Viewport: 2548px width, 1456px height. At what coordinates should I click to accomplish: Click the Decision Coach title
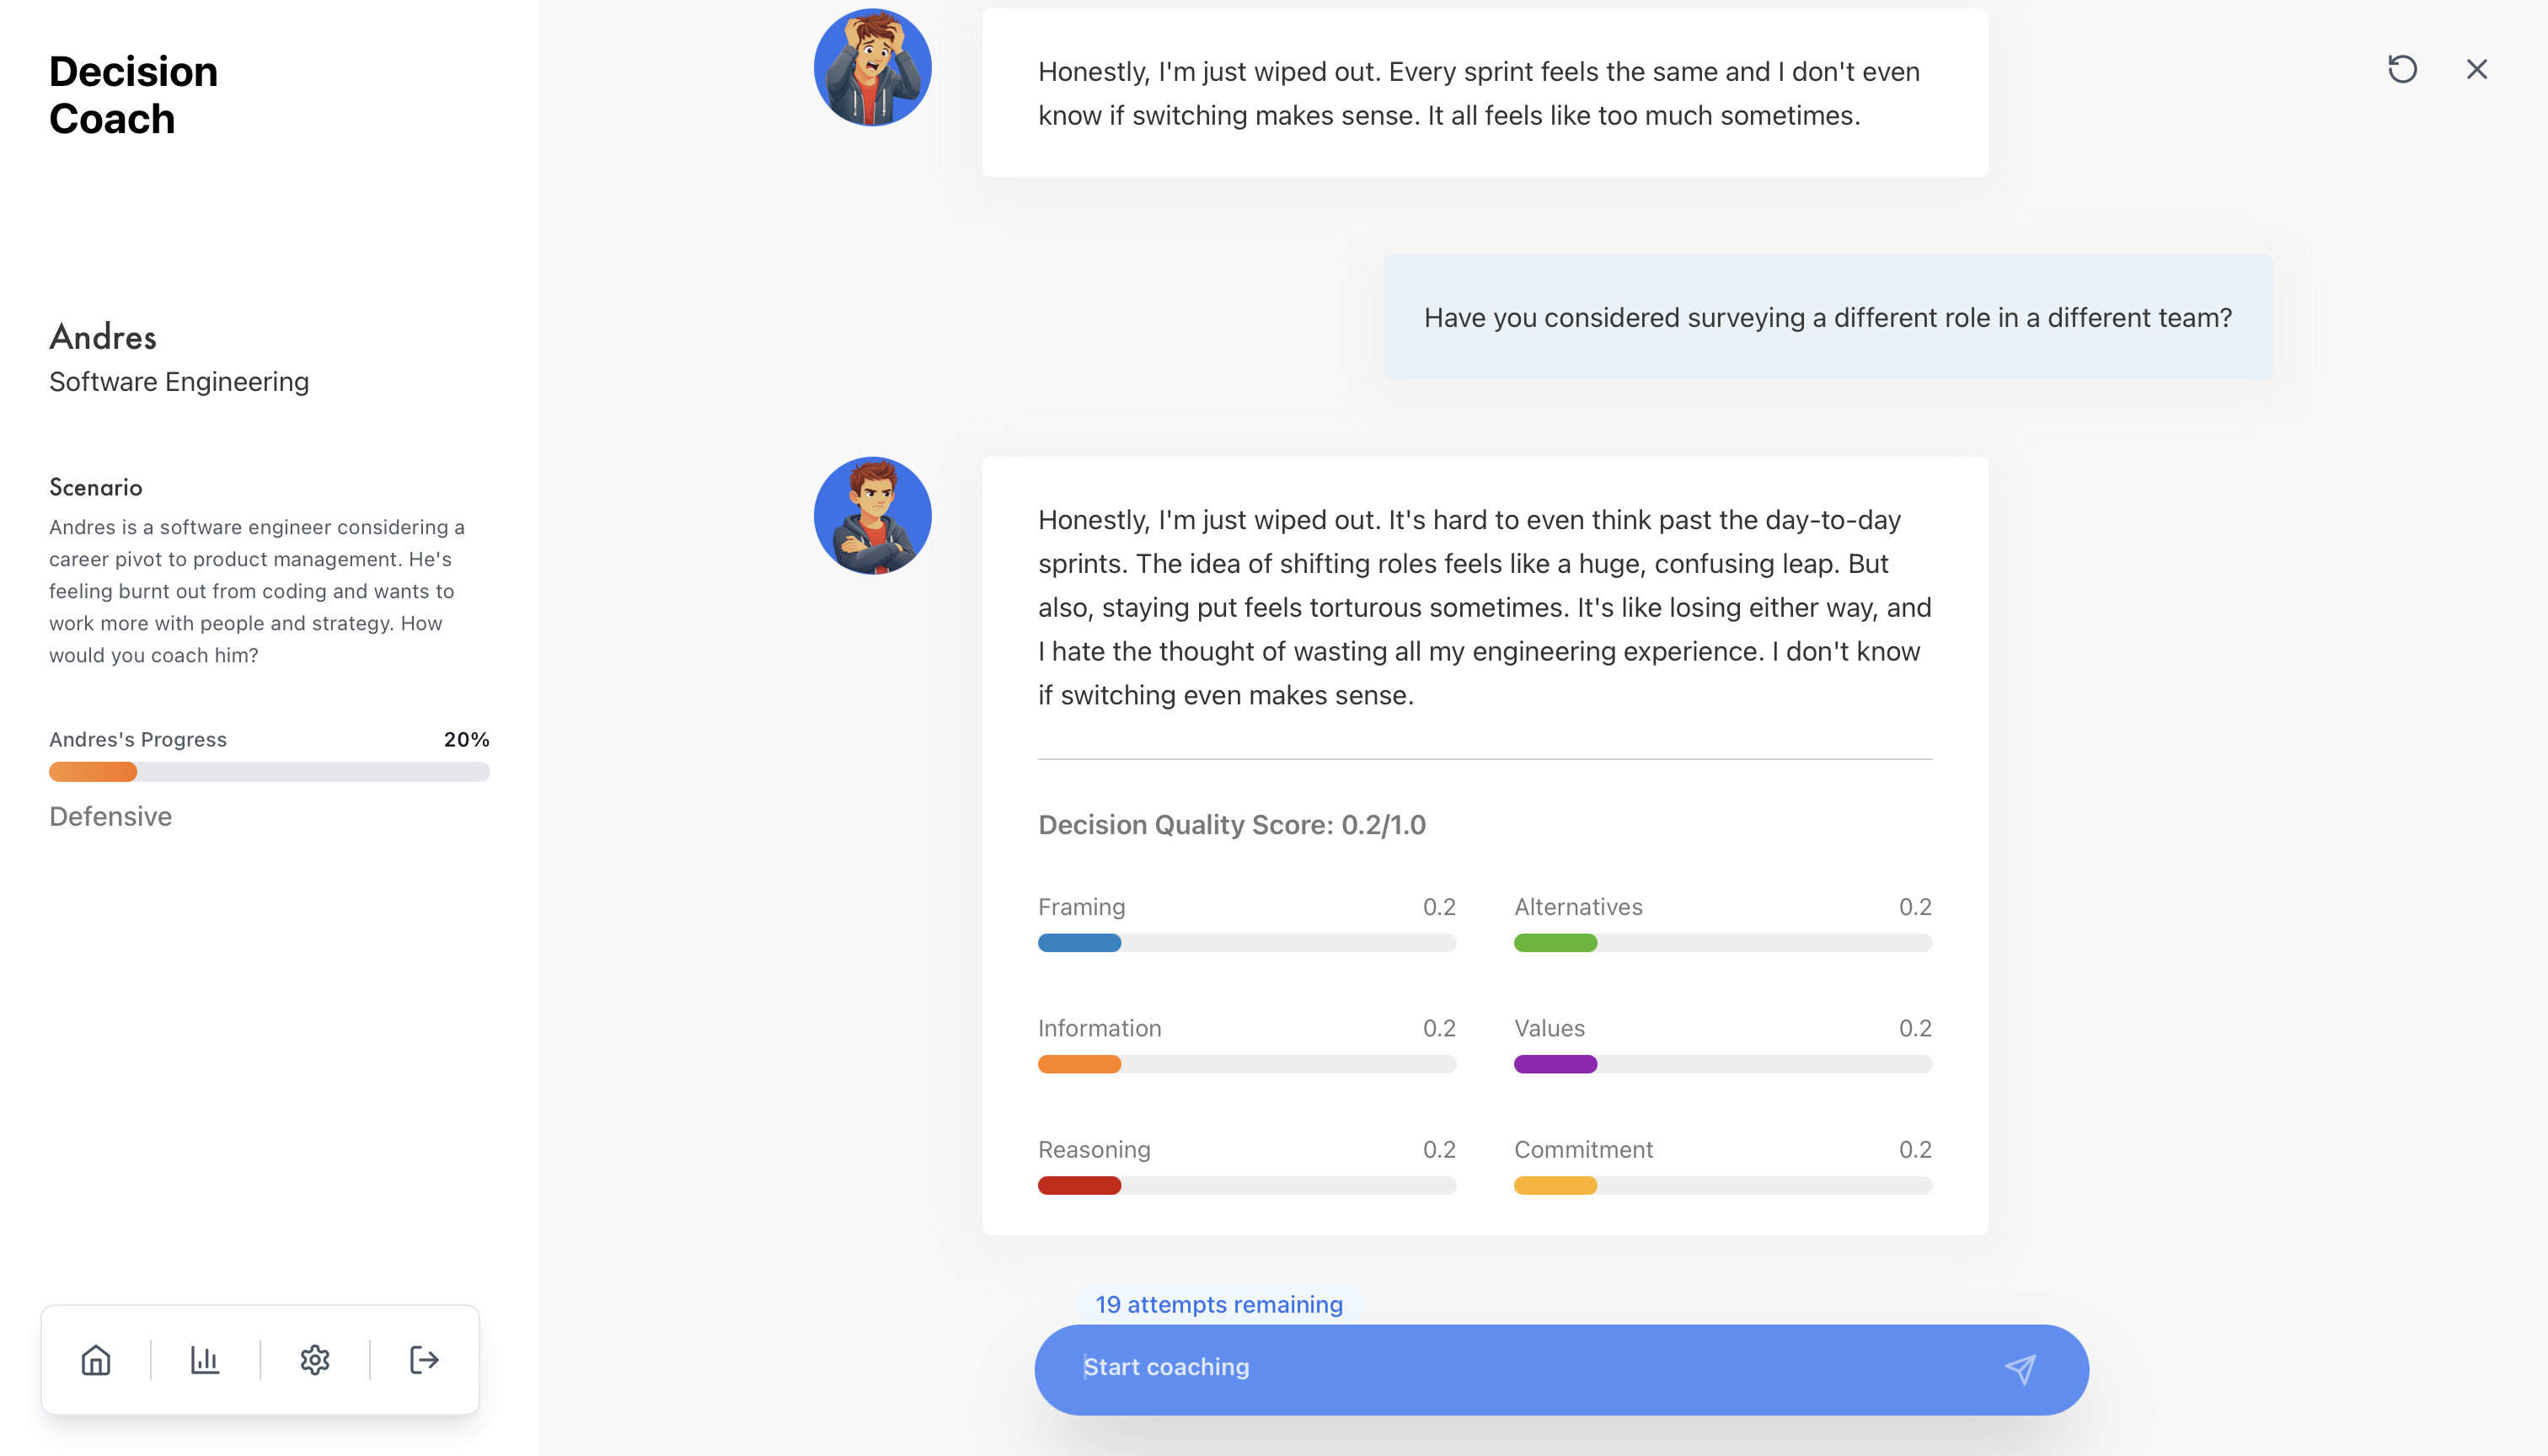133,94
